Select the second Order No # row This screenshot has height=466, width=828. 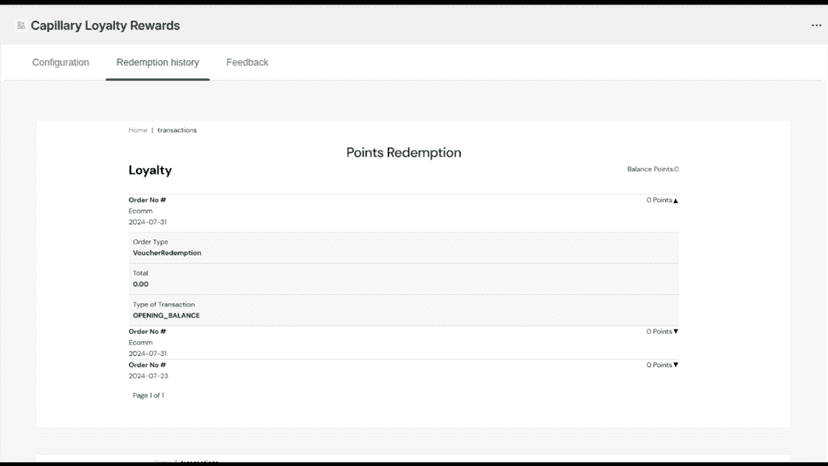pyautogui.click(x=403, y=342)
